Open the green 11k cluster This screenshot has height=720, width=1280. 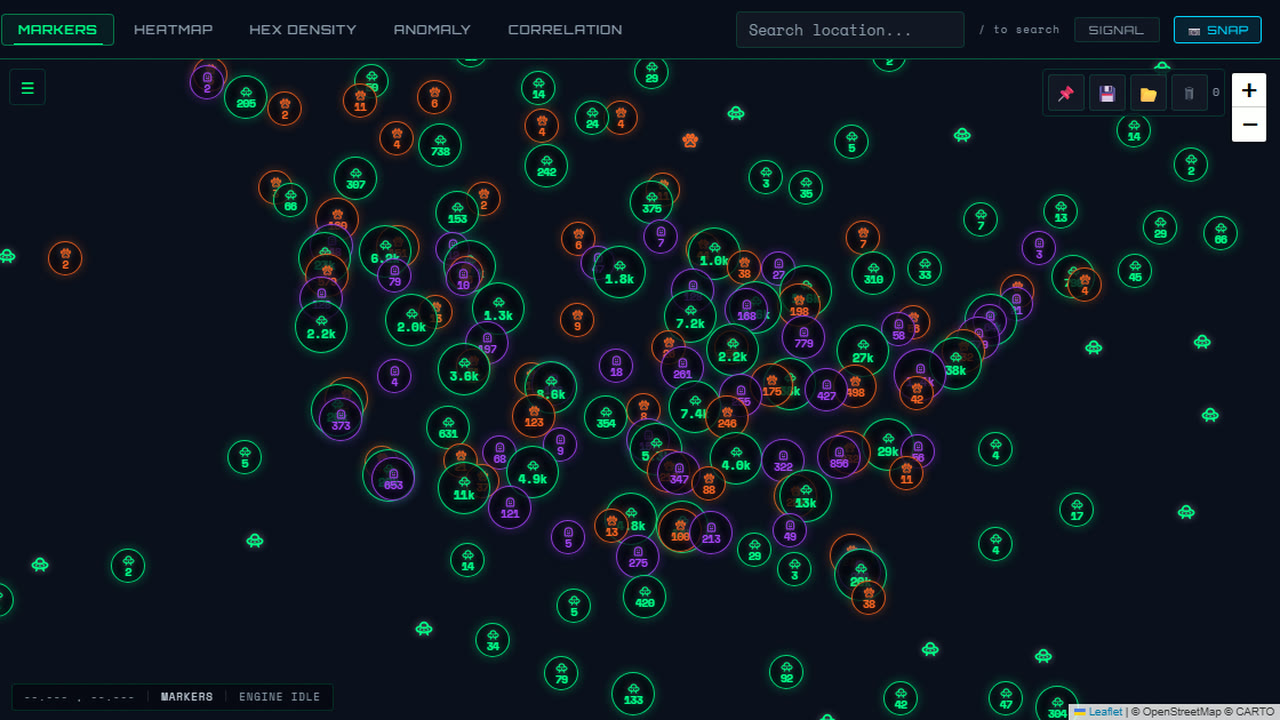click(x=464, y=488)
